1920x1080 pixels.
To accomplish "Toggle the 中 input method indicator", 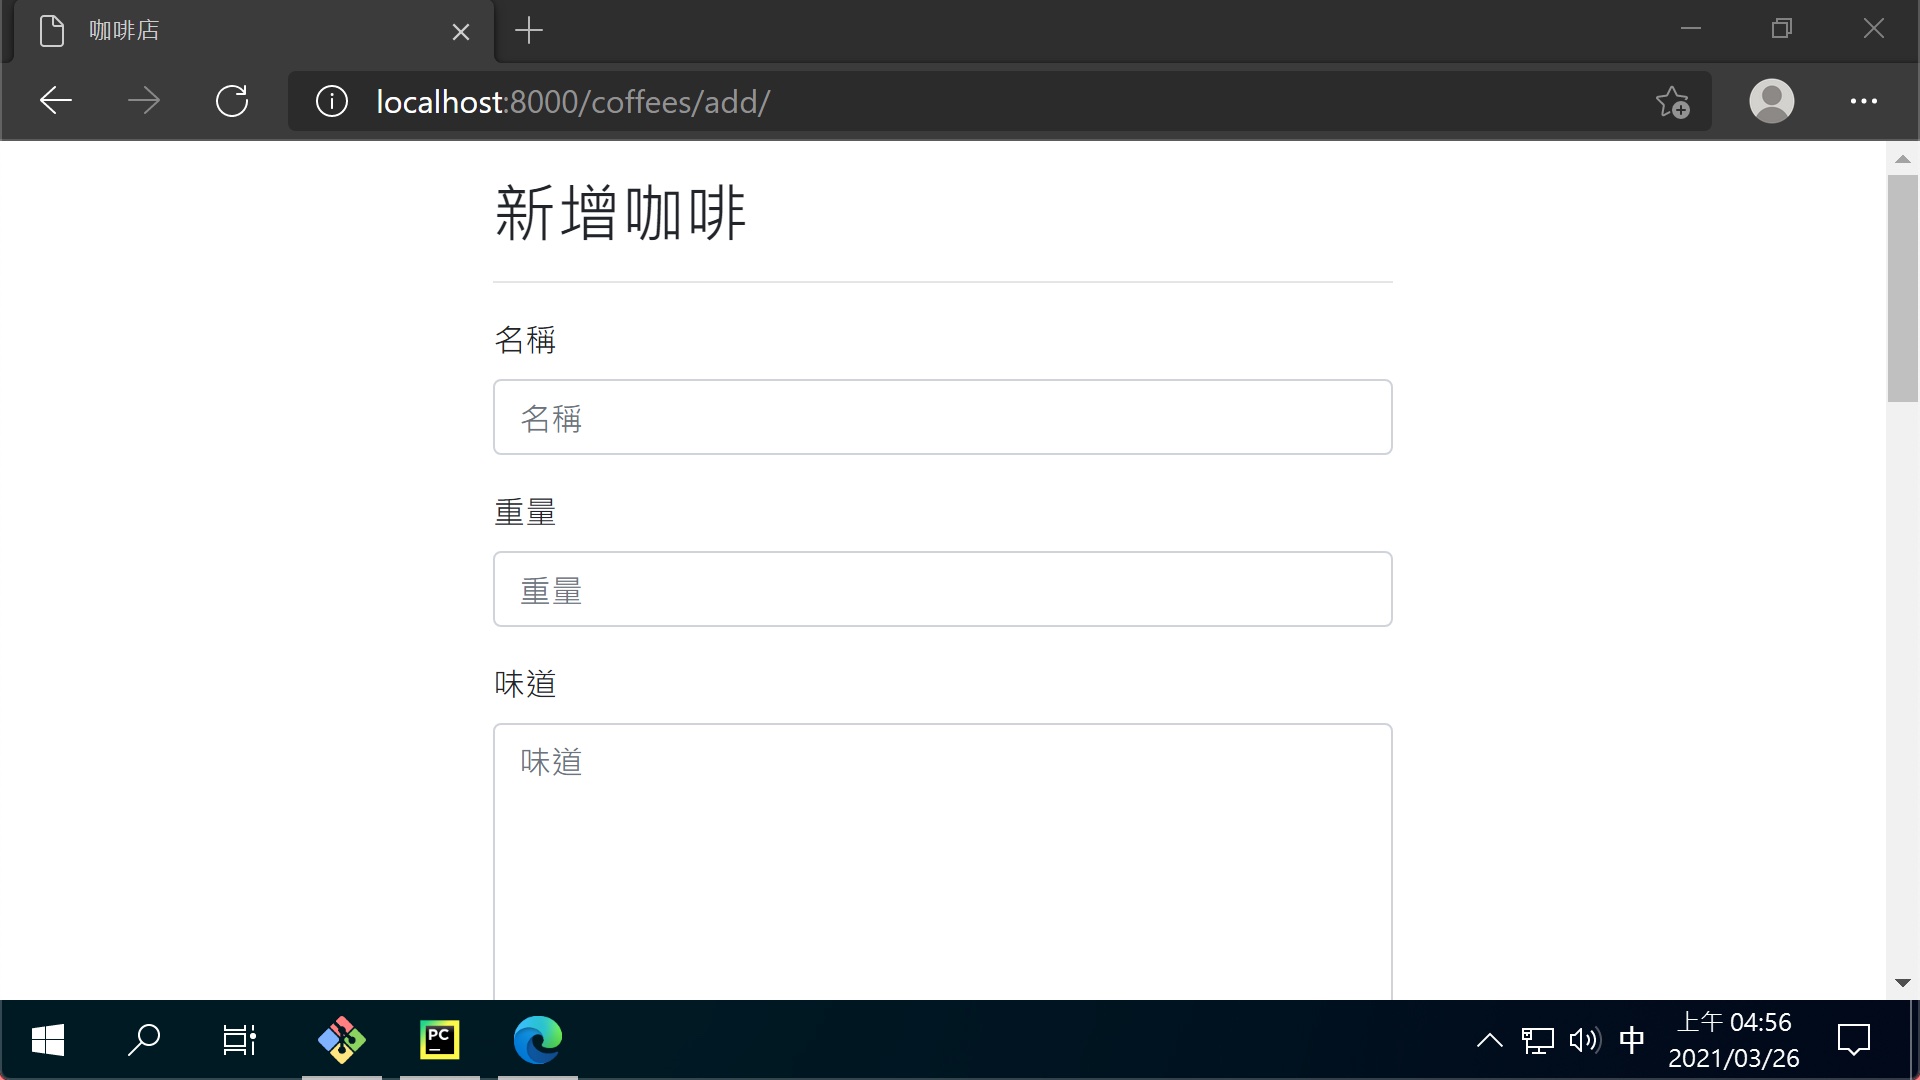I will [x=1631, y=1040].
